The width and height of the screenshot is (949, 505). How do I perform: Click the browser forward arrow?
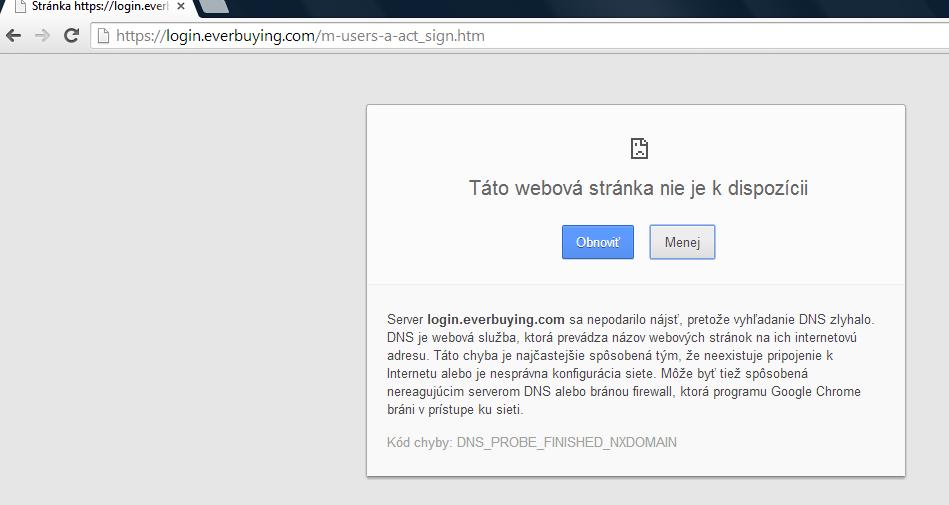(x=42, y=36)
